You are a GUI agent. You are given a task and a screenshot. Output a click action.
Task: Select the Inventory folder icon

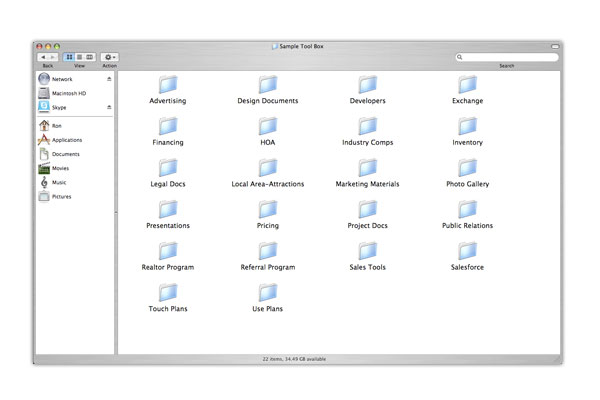(467, 126)
